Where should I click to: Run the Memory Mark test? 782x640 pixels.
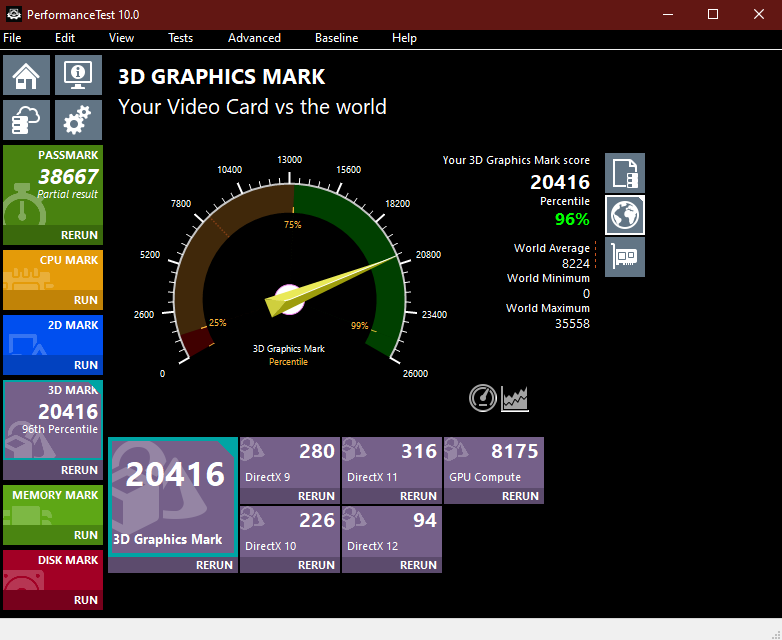click(x=53, y=535)
